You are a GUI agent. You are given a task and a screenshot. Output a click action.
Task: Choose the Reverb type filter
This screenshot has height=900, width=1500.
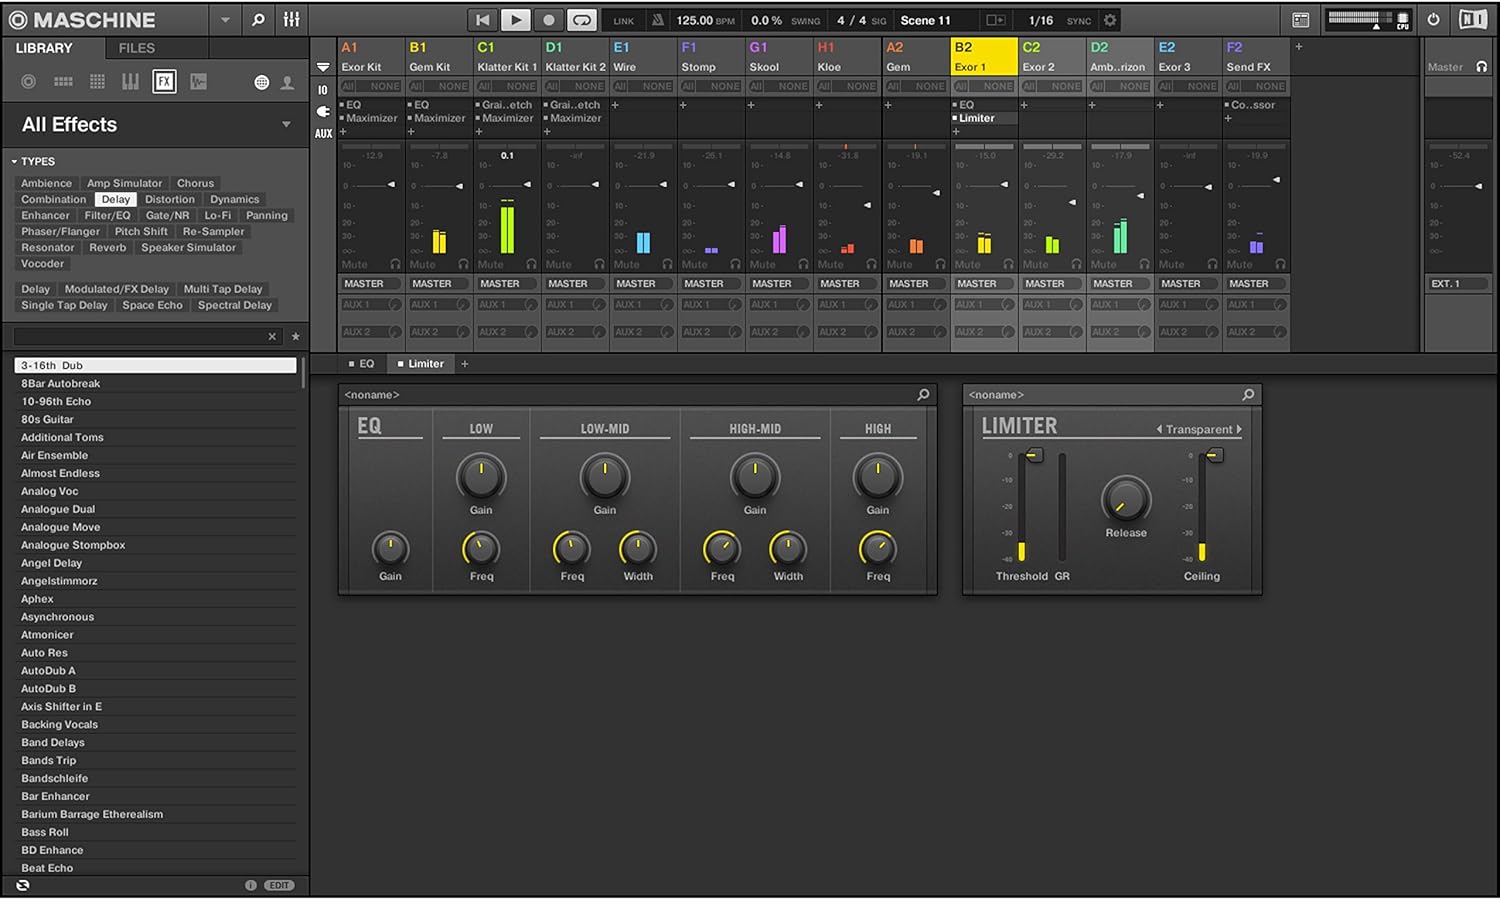(x=107, y=247)
